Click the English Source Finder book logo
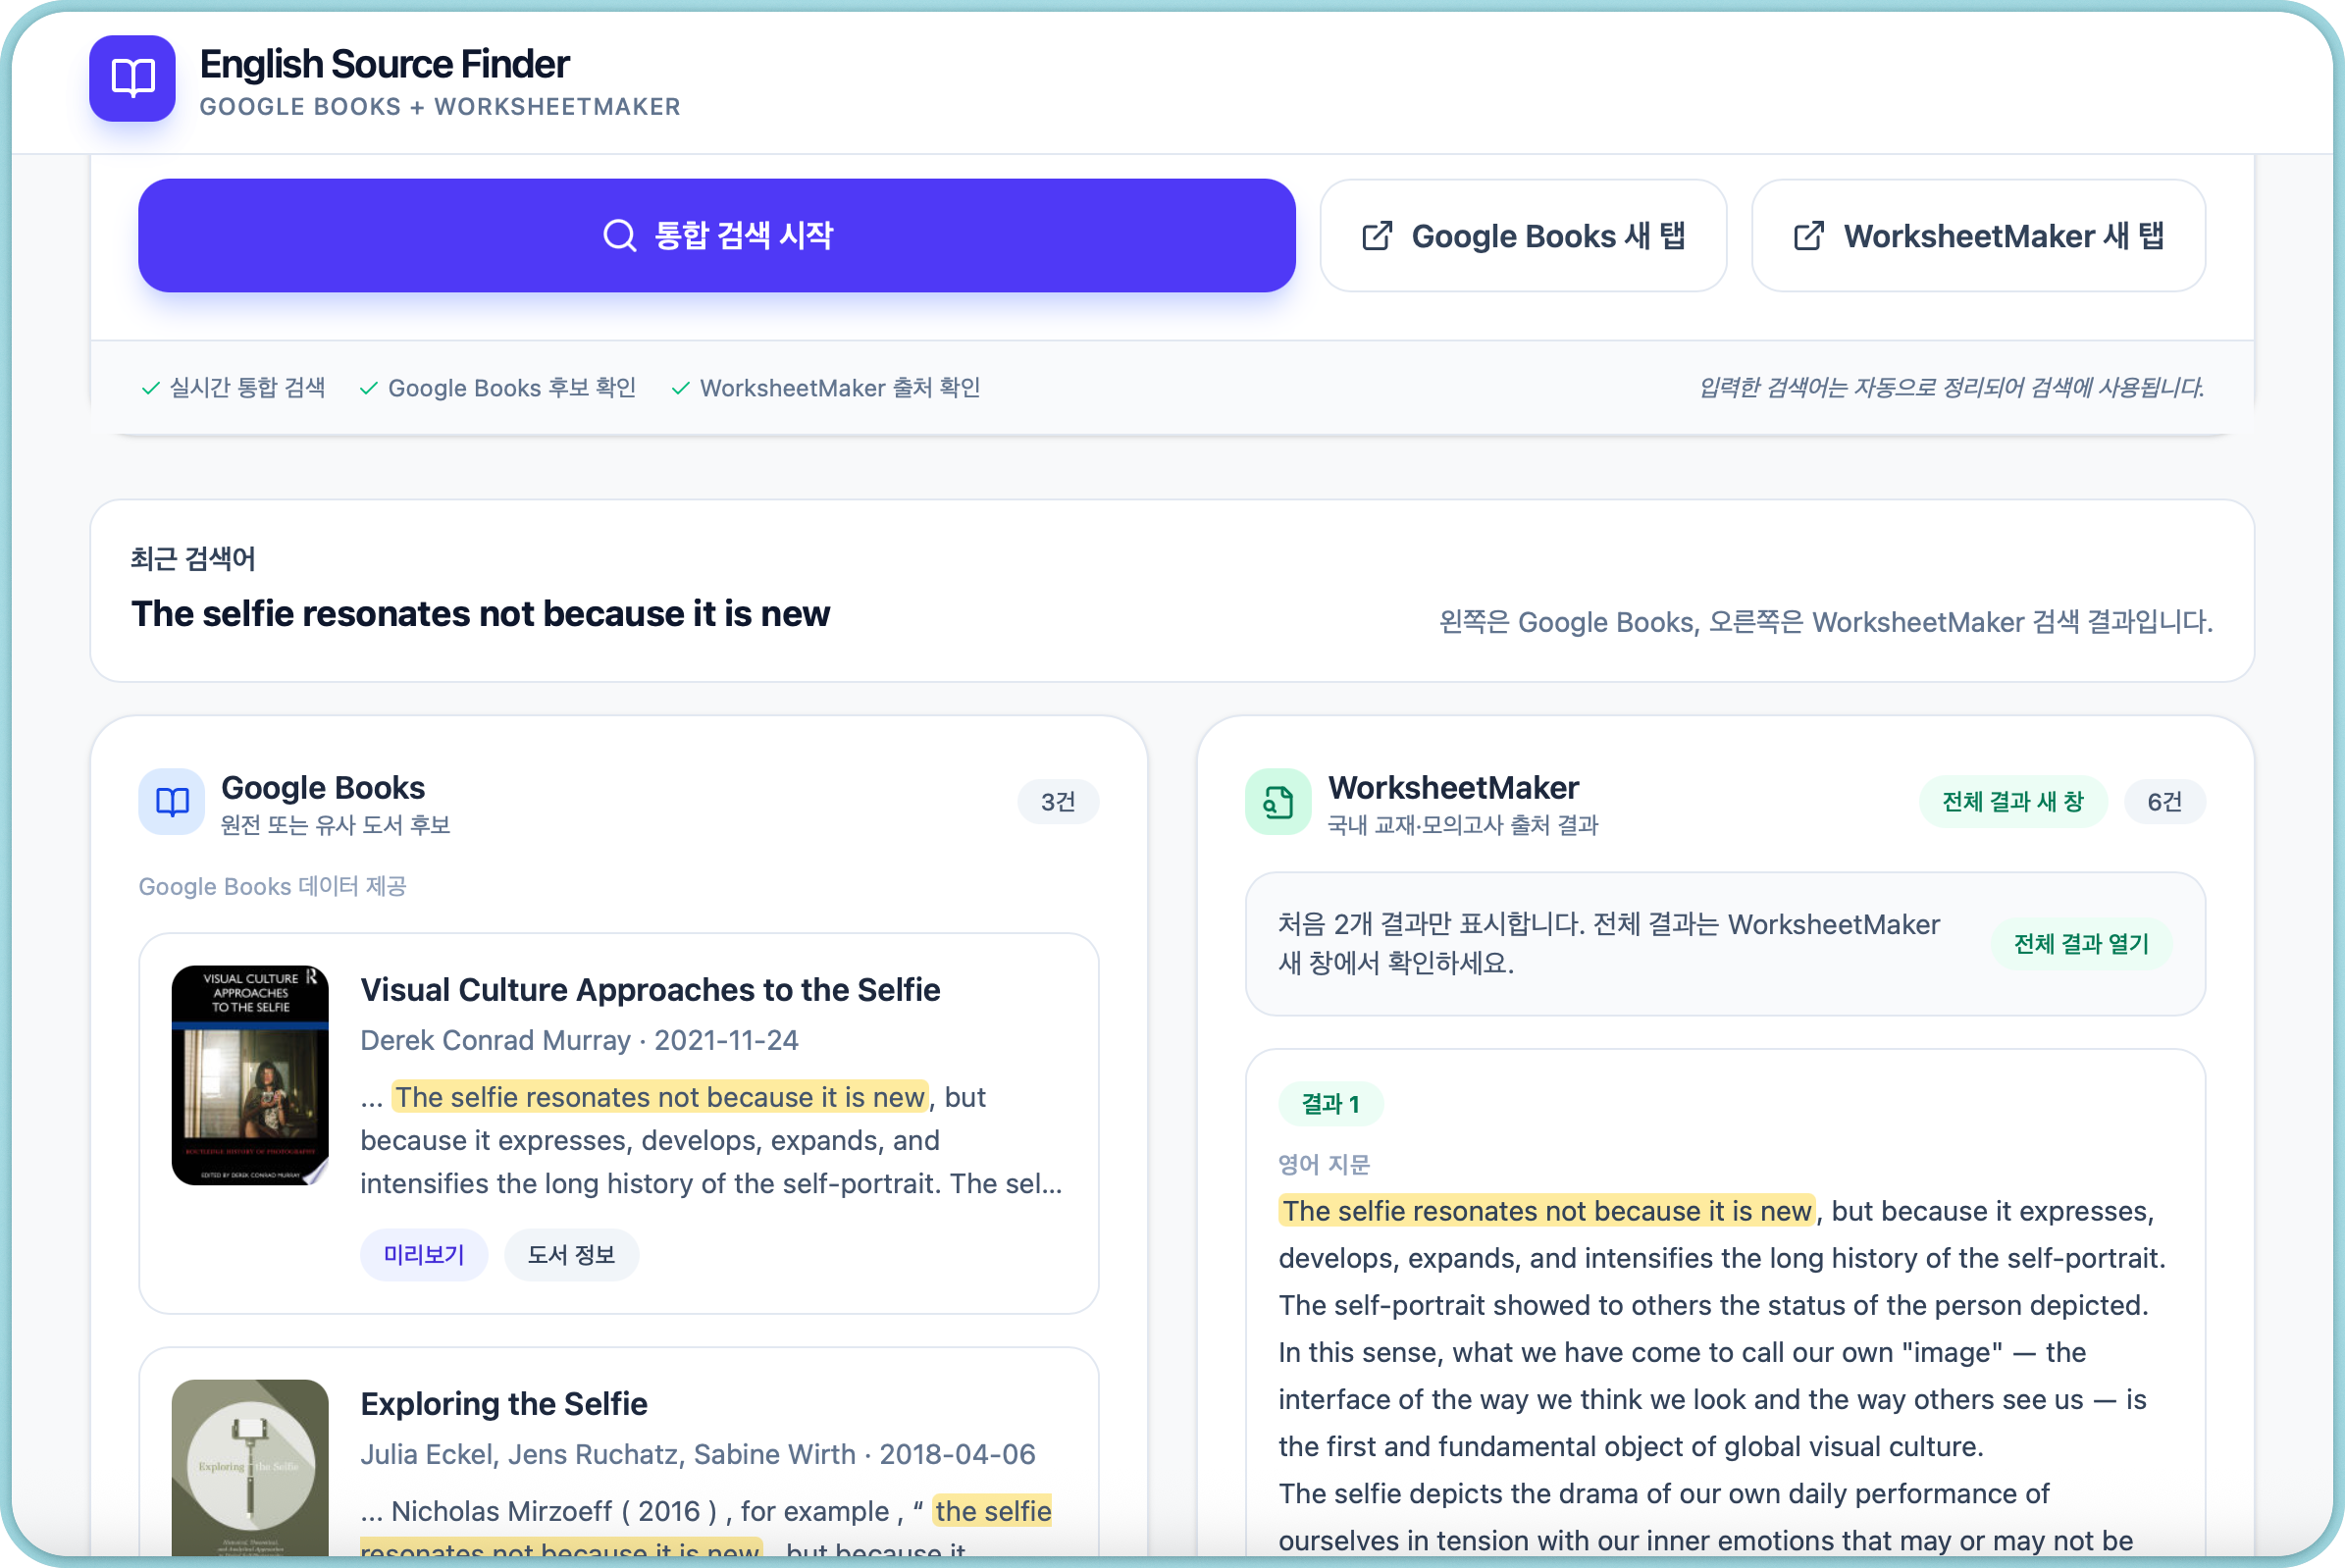2345x1568 pixels. (132, 78)
